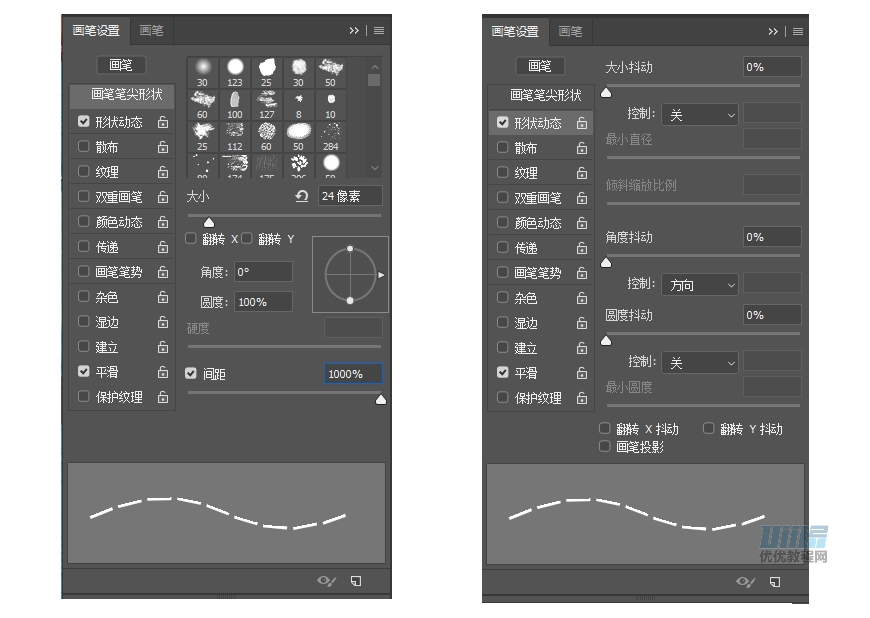870x618 pixels.
Task: Click lock icon beside 形状动态 in left panel
Action: tap(163, 122)
